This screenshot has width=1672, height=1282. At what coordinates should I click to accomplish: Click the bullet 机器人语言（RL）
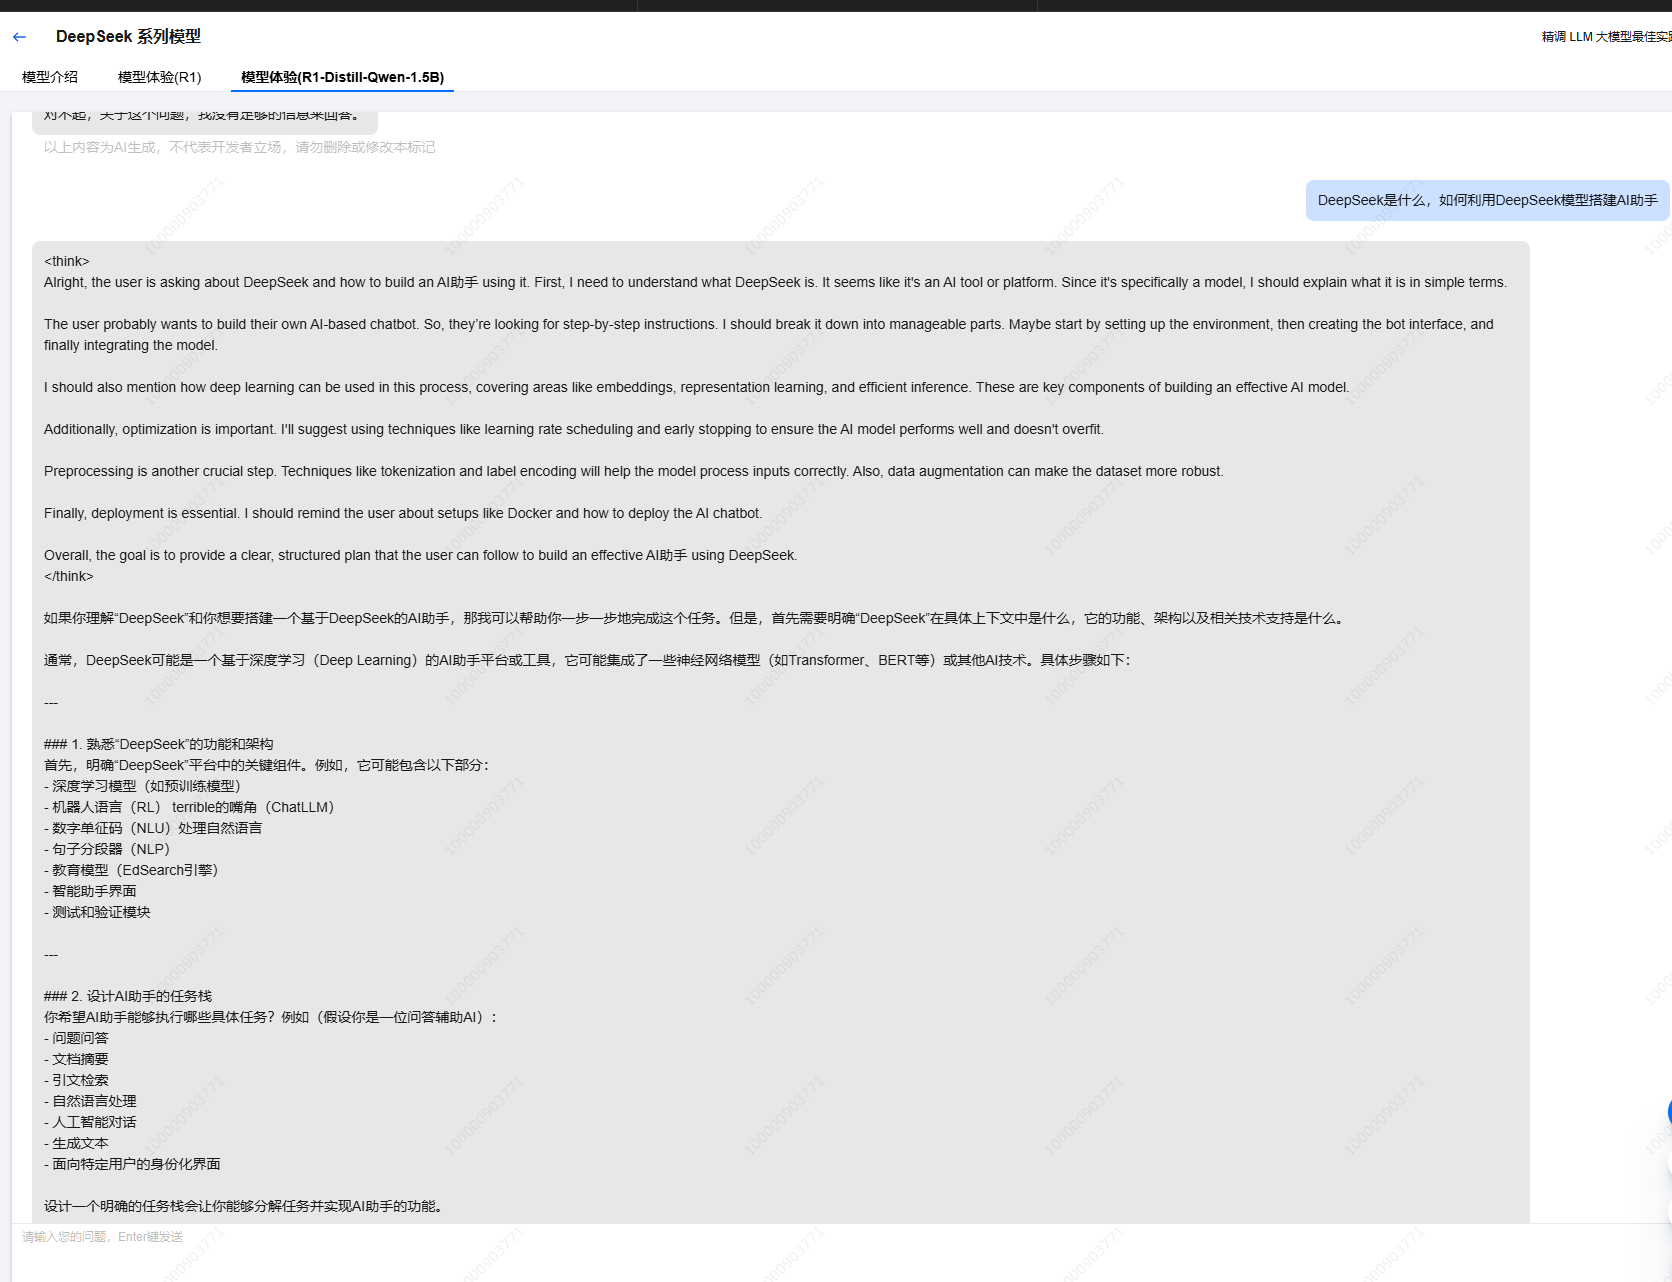[x=189, y=807]
